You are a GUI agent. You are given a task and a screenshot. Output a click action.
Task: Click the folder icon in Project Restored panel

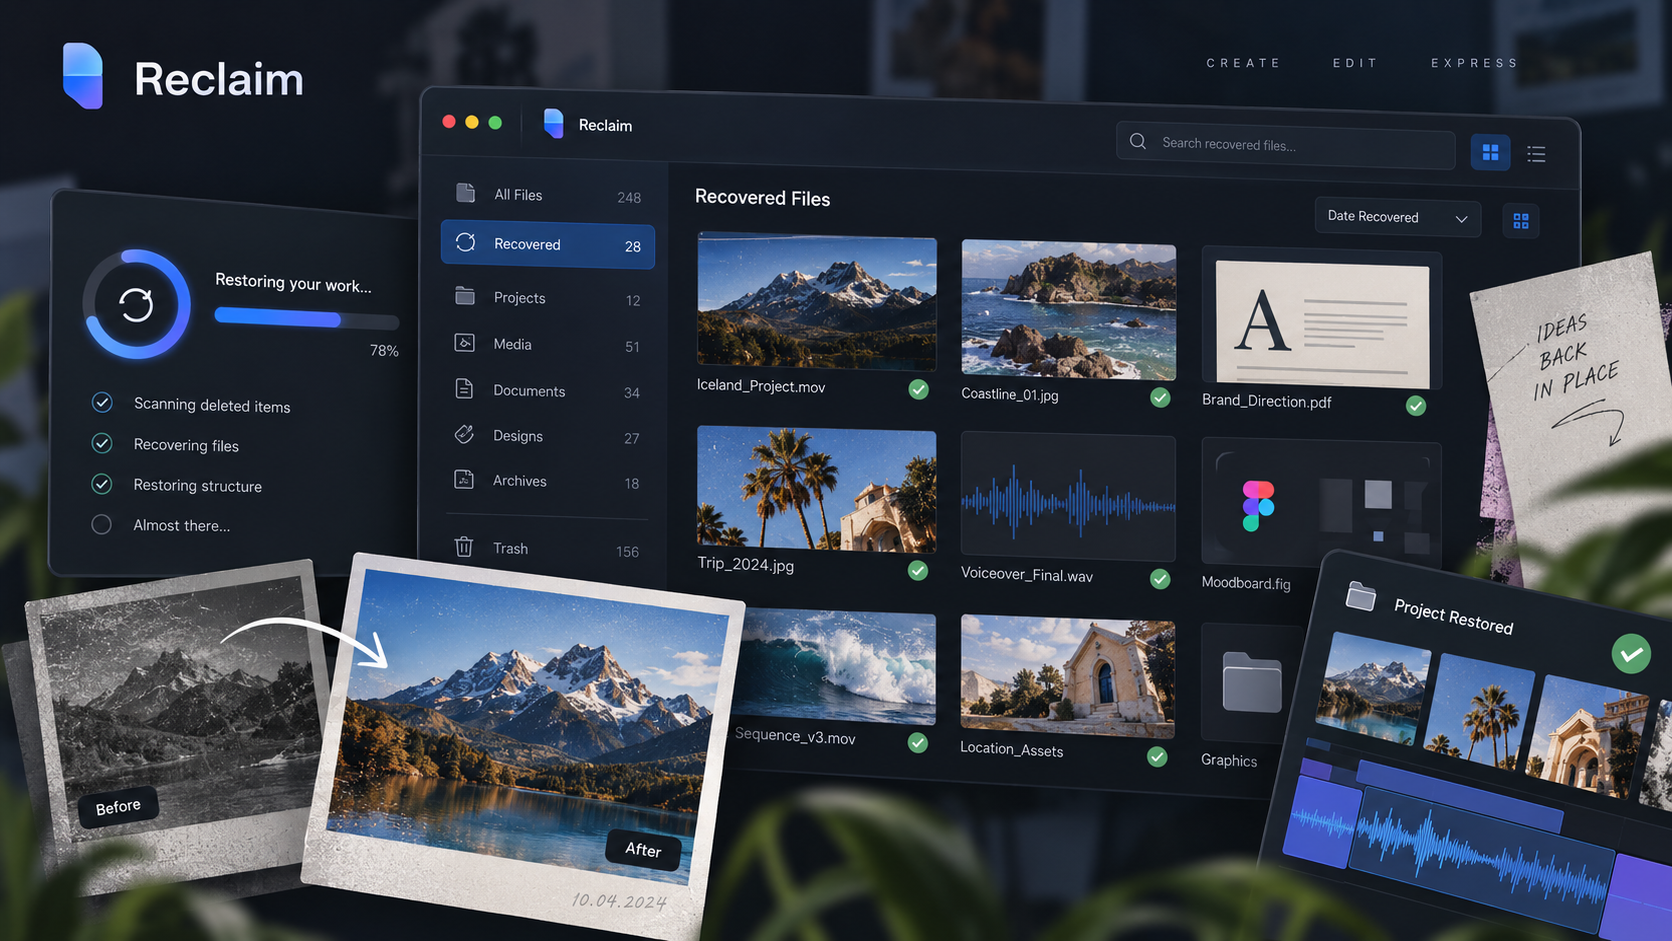pos(1361,596)
